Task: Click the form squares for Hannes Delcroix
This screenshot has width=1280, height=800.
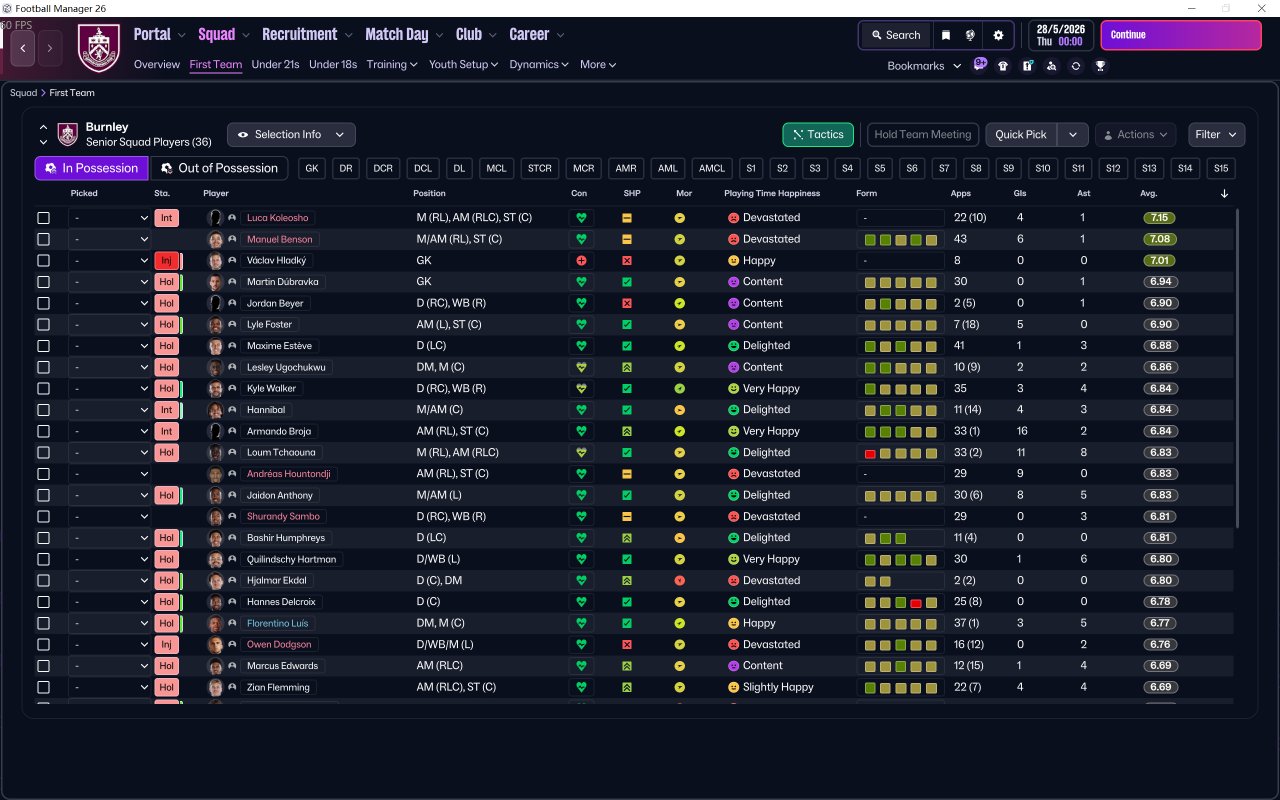Action: pyautogui.click(x=901, y=602)
